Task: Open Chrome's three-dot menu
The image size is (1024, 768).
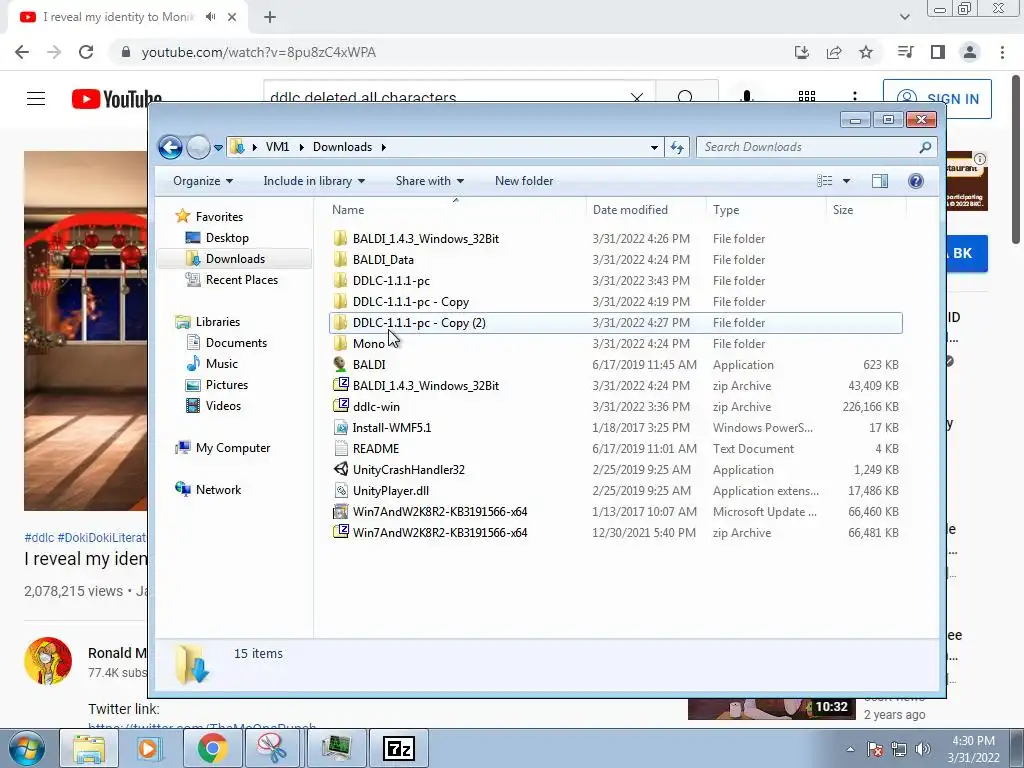Action: 1002,52
